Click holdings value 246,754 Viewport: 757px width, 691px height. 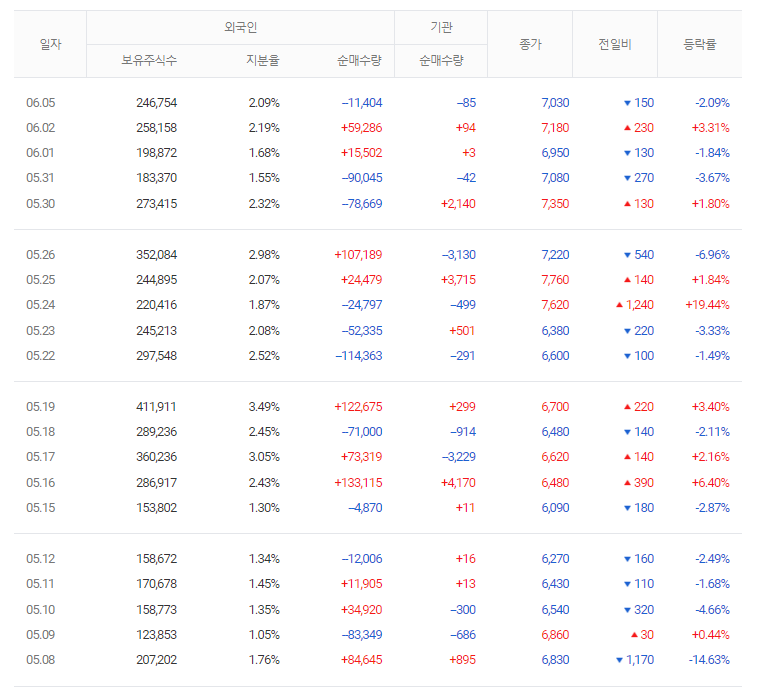point(156,103)
